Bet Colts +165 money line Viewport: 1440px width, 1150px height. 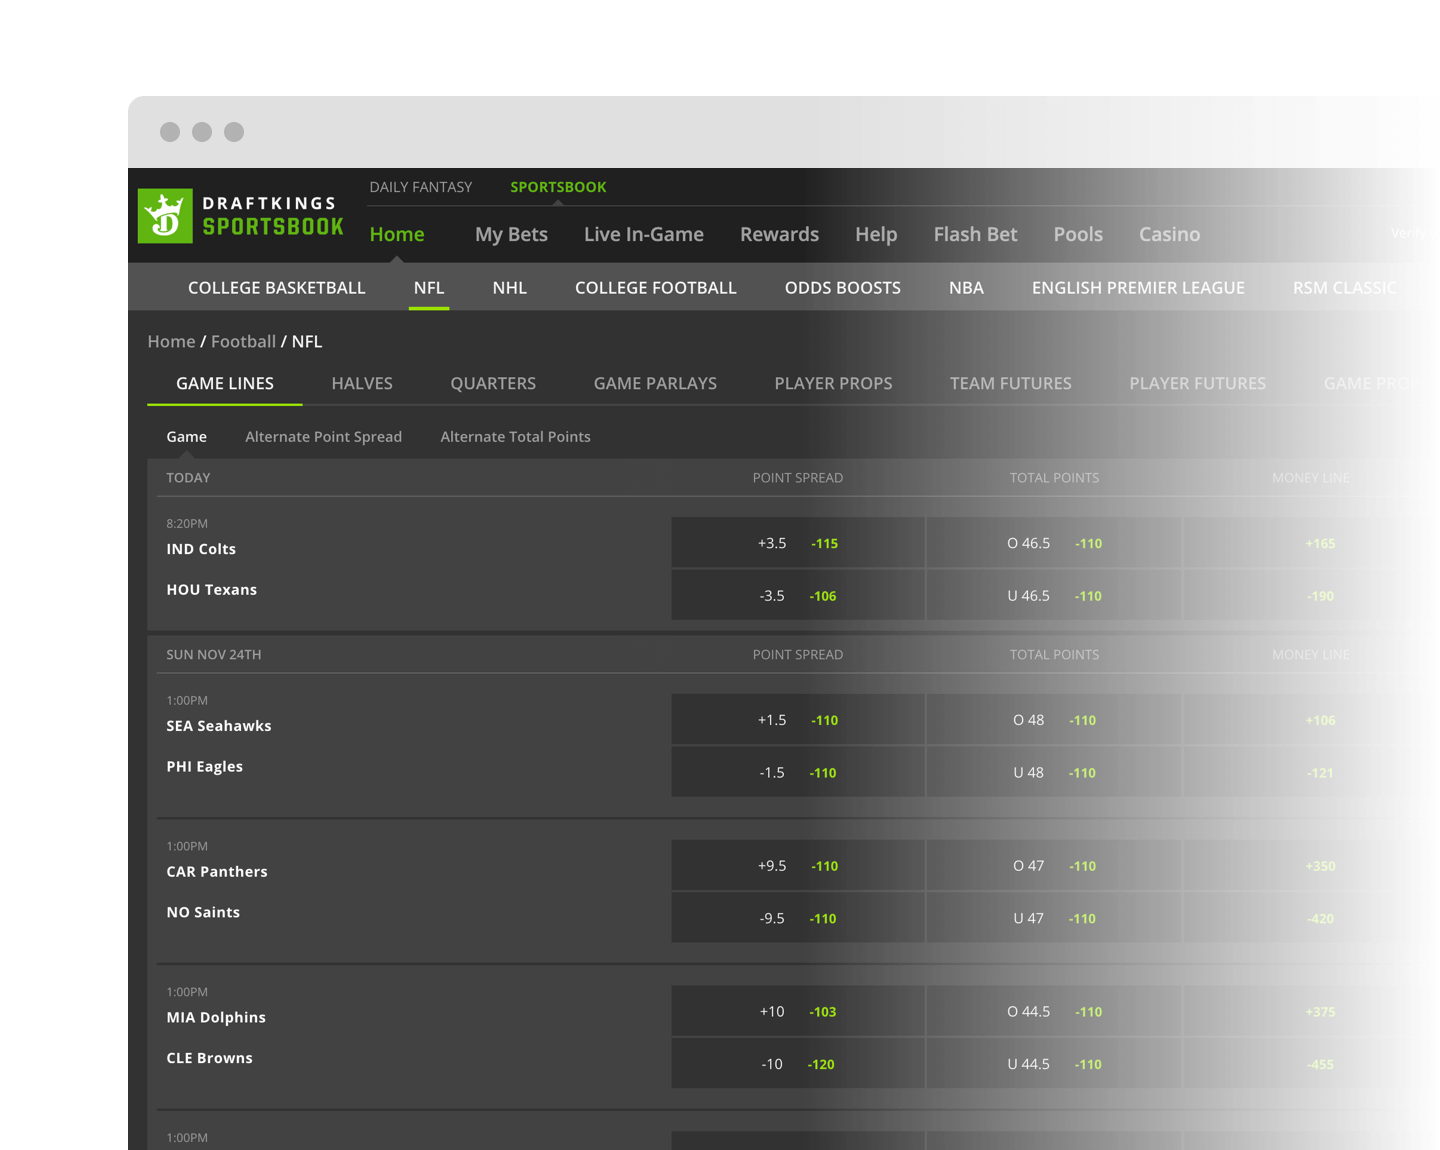1311,543
